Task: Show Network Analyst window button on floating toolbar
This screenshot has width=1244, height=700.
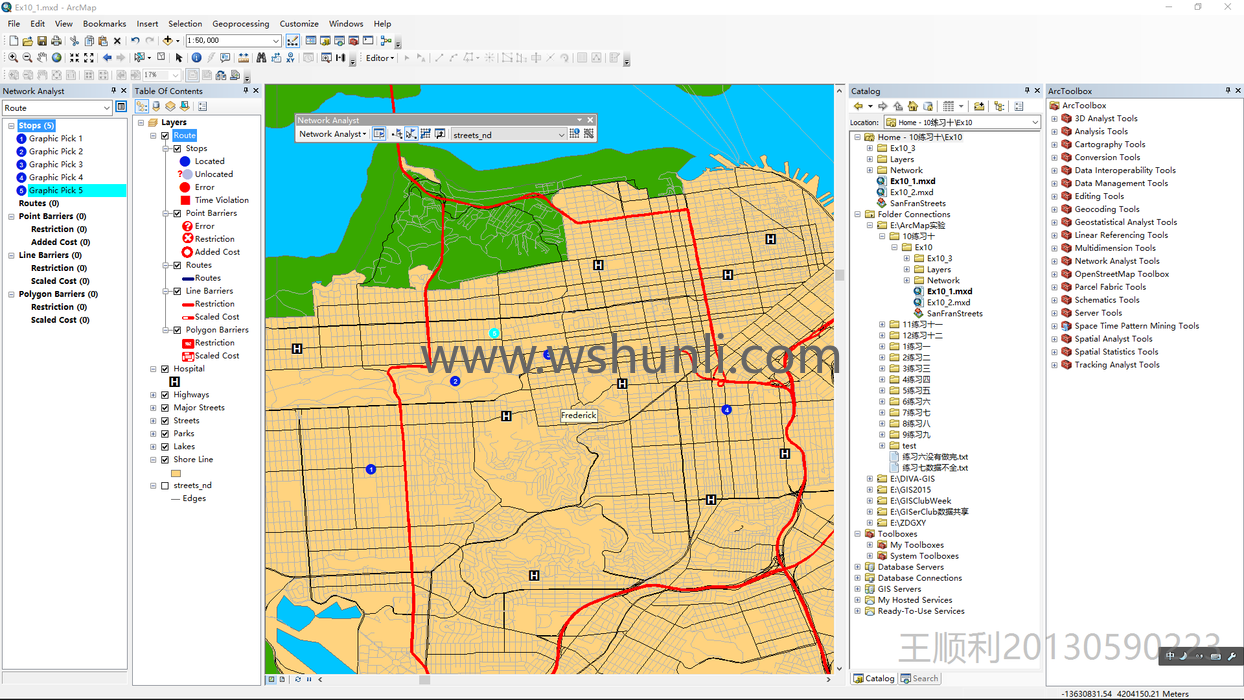Action: pos(379,134)
